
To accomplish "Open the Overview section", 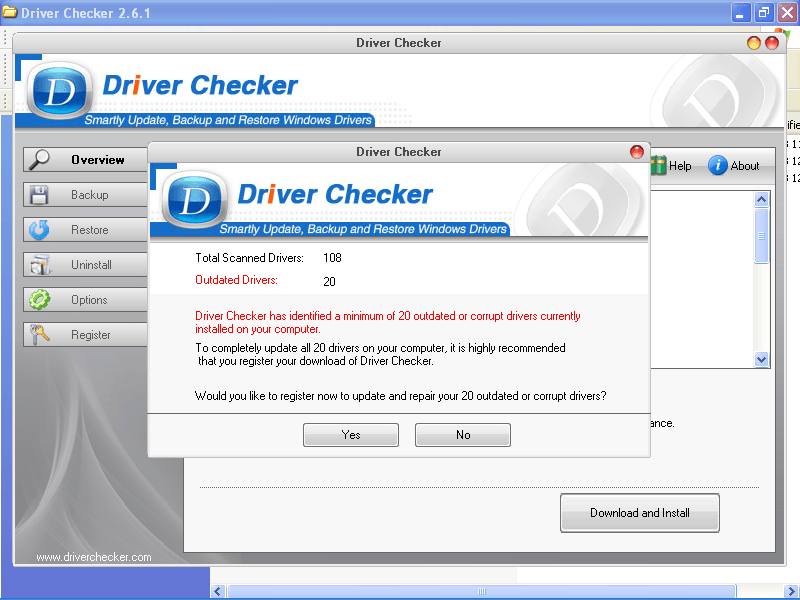I will point(85,160).
